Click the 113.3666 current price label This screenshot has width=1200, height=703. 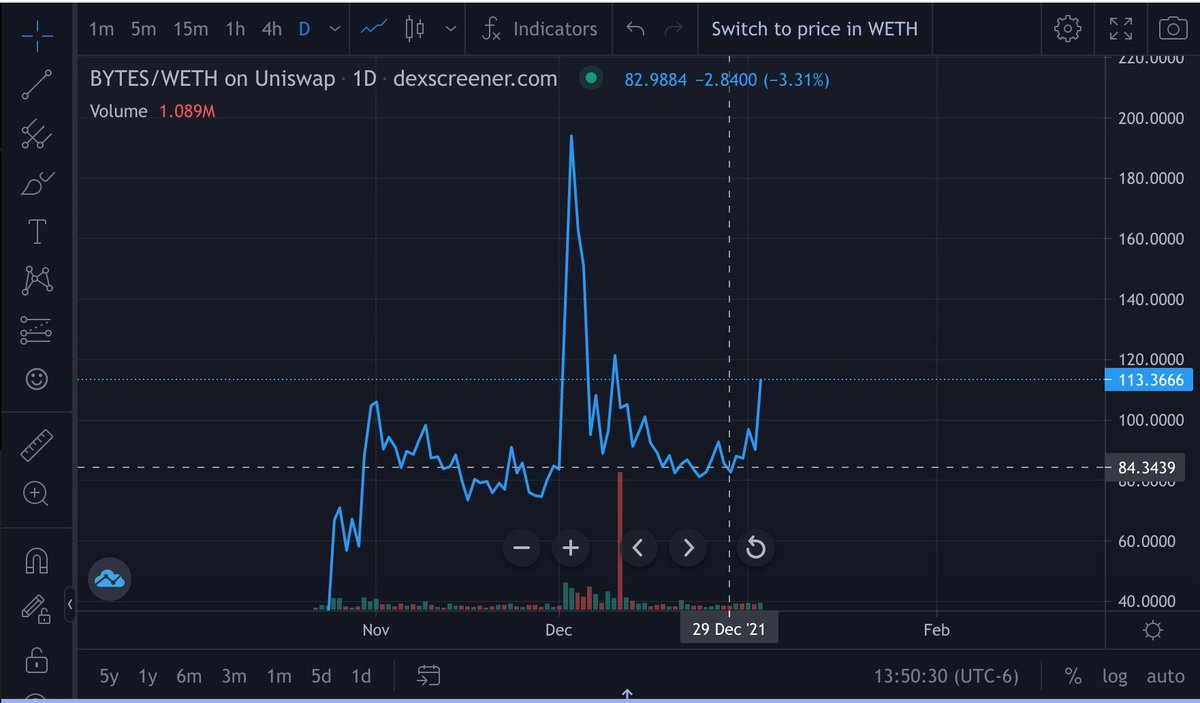(x=1149, y=379)
